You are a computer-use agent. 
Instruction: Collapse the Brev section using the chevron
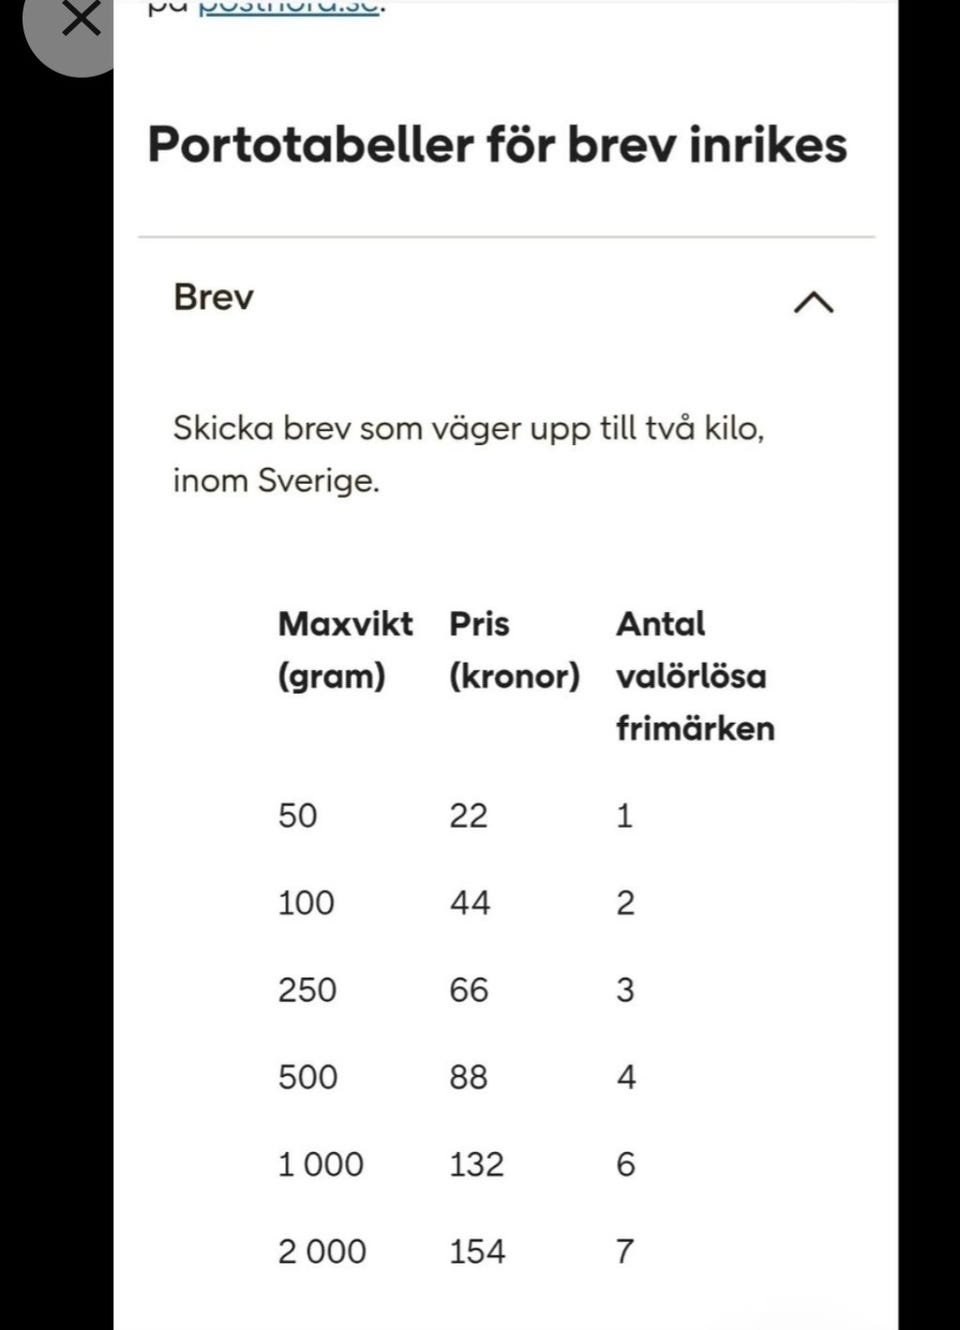(813, 301)
